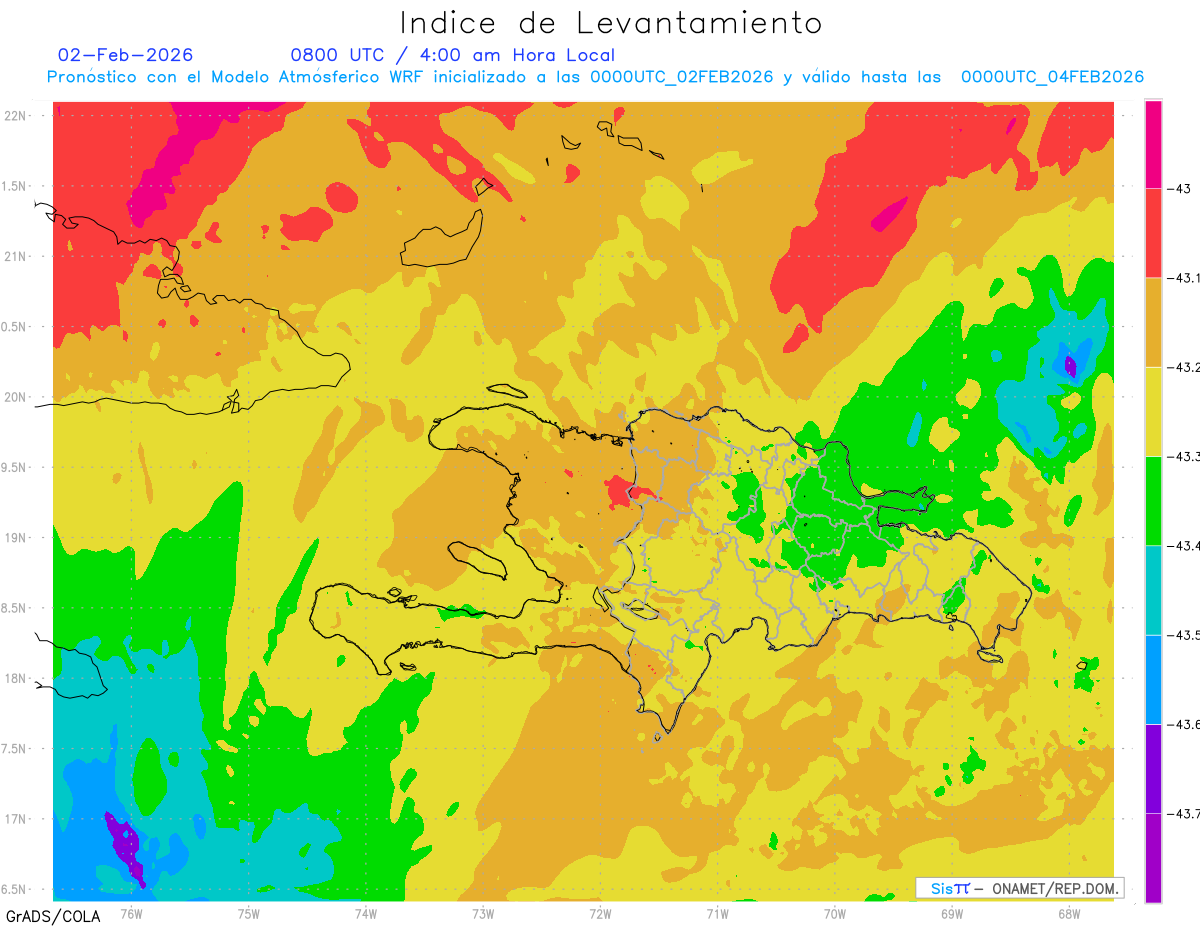1200x927 pixels.
Task: Click legend value "-43"
Action: point(1180,189)
